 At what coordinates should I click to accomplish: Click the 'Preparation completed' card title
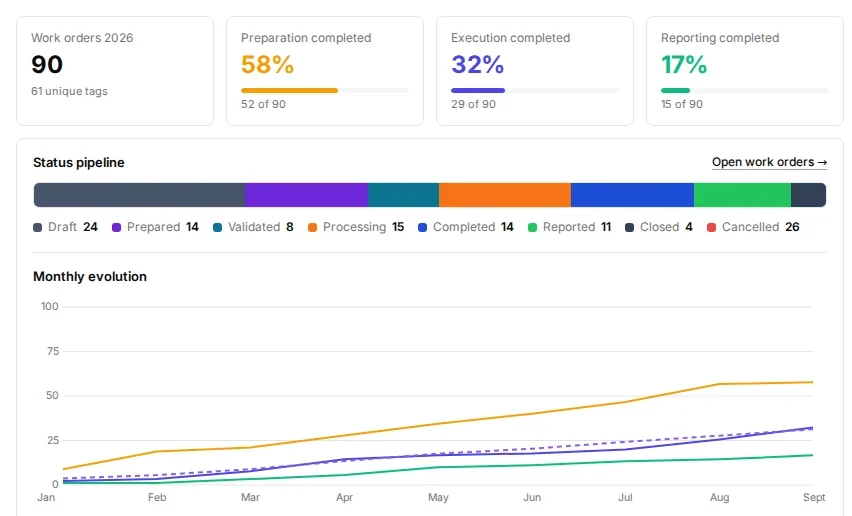306,38
